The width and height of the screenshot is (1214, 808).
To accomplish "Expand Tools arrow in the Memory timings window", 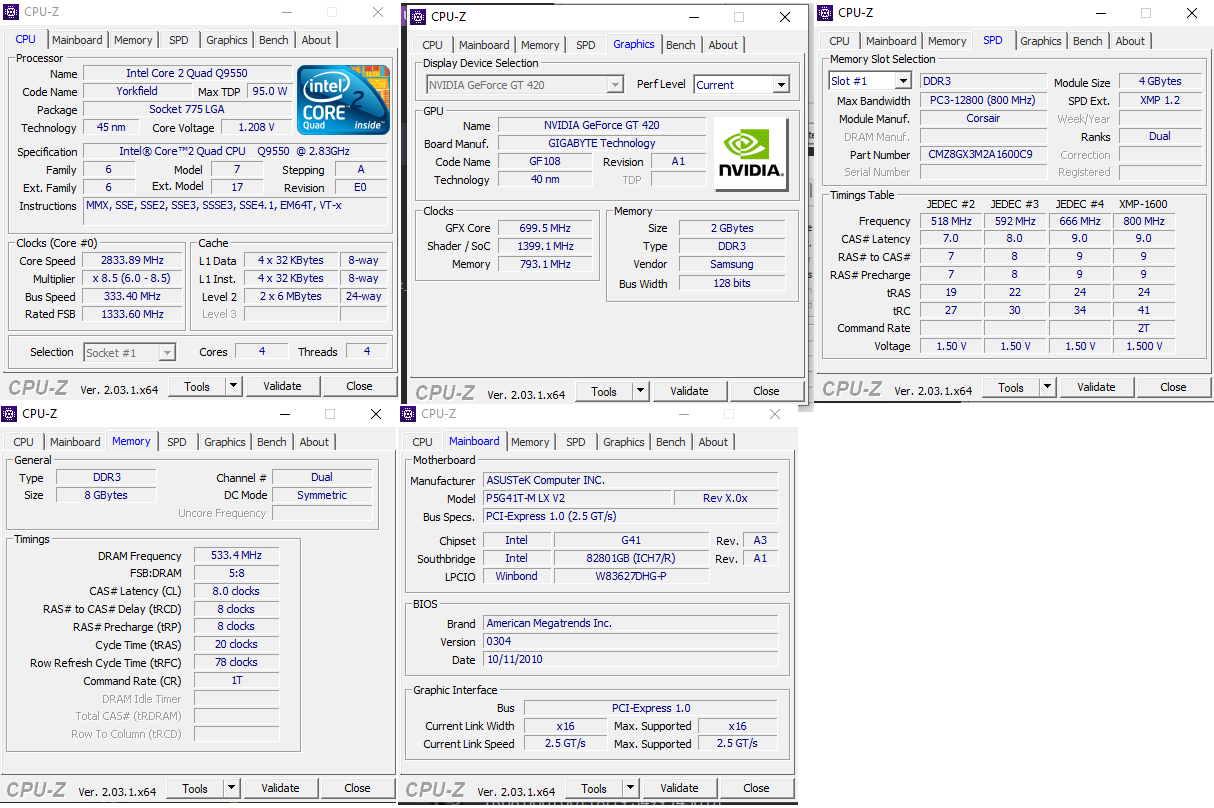I will coord(231,788).
